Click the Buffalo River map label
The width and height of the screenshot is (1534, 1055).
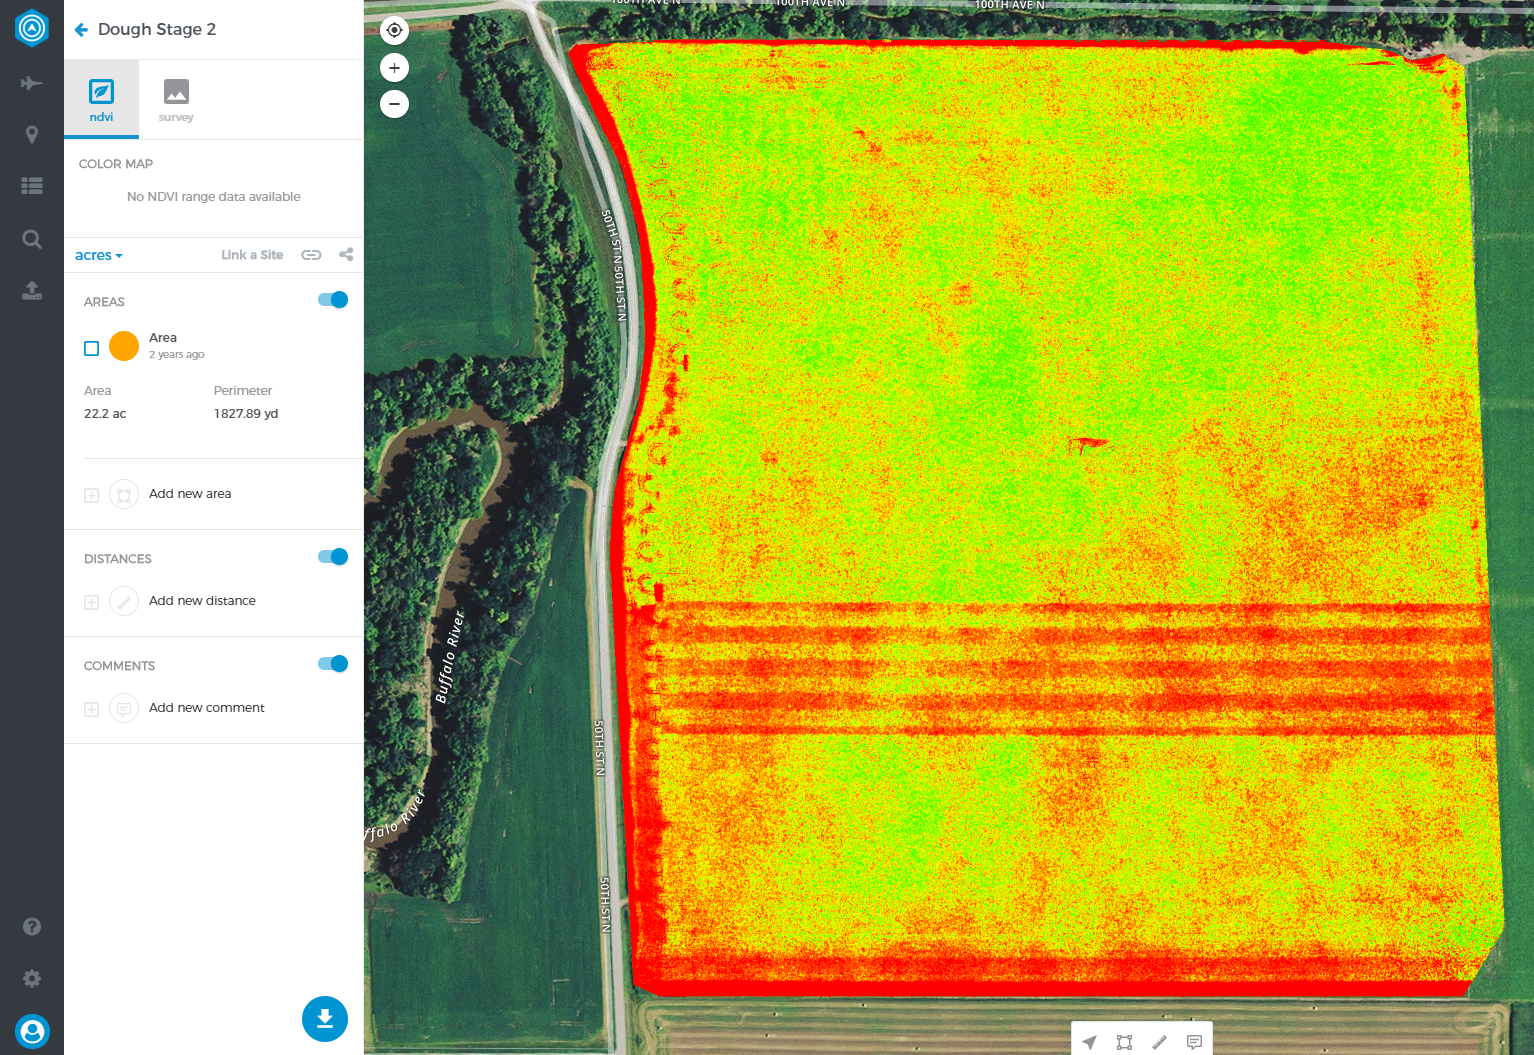coord(450,657)
